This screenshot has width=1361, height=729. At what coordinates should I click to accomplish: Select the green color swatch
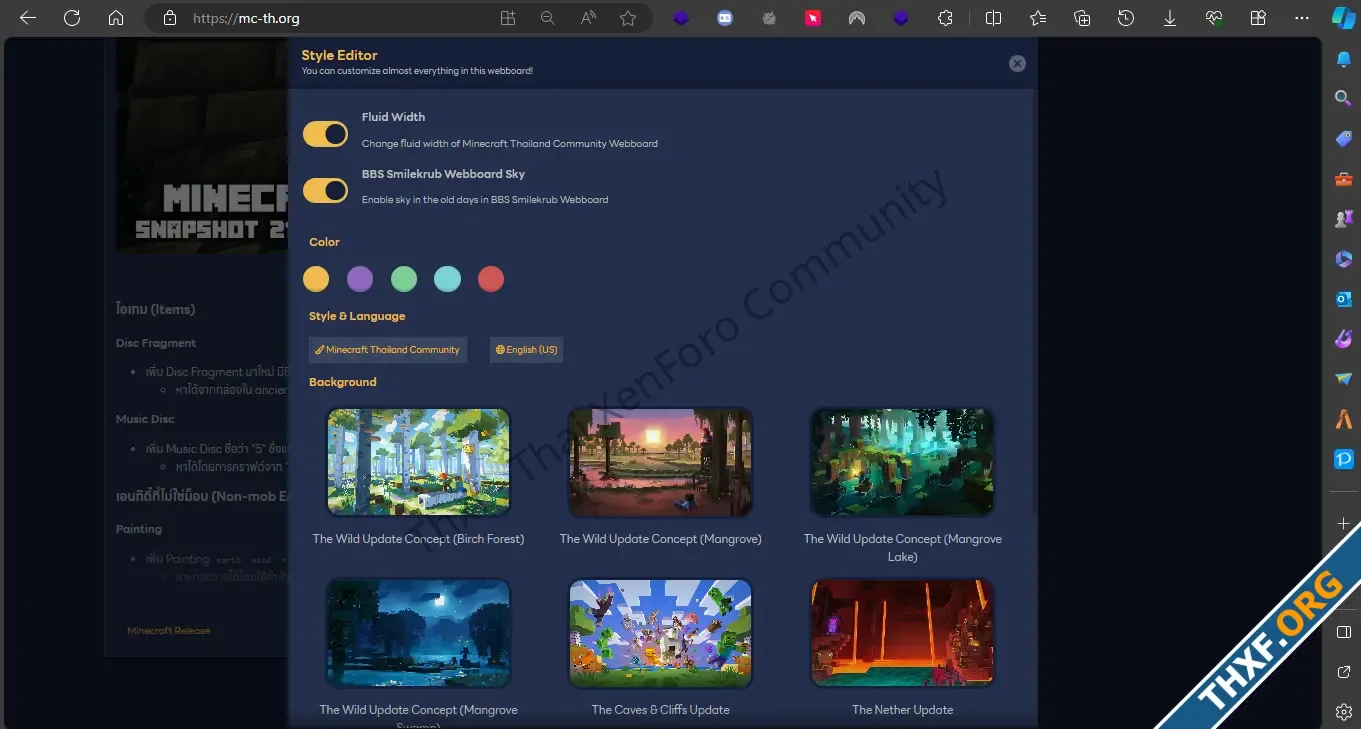404,279
